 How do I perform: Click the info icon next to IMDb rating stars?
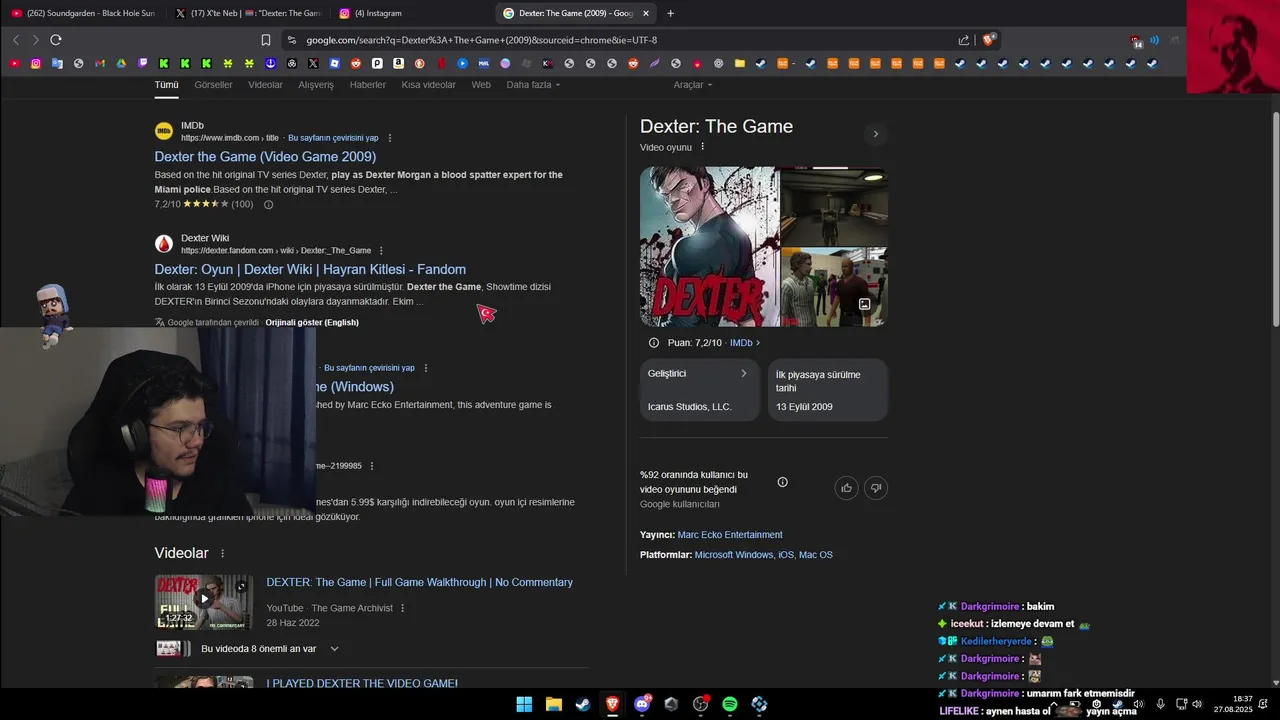click(268, 204)
